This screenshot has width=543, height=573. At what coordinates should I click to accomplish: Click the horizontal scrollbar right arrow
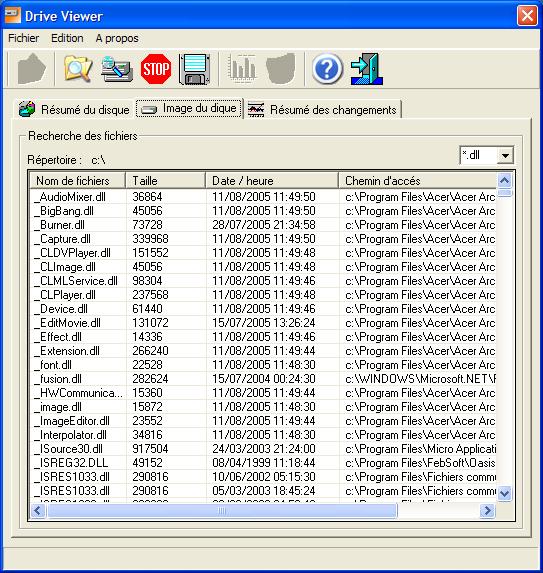(487, 511)
